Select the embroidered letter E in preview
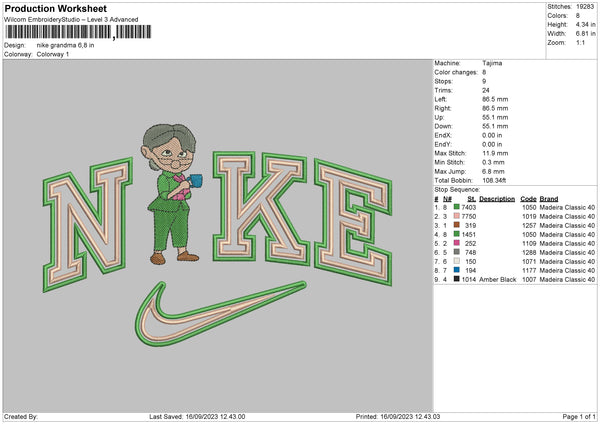 click(353, 223)
